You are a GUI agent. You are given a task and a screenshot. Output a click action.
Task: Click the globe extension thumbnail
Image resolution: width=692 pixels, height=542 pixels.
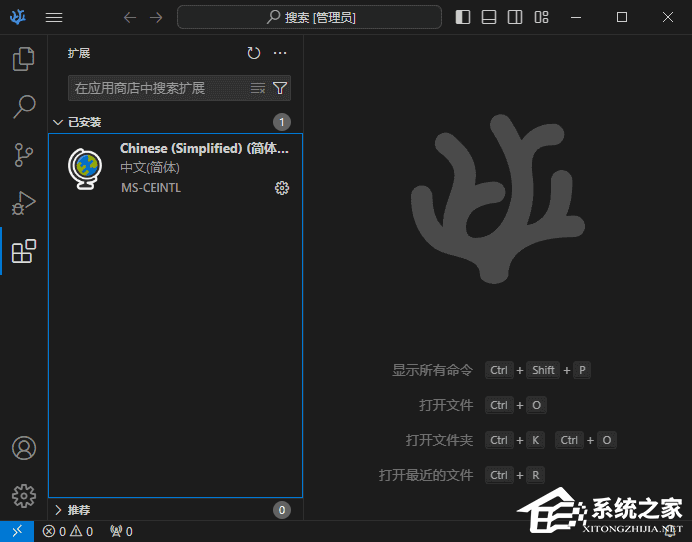(85, 169)
